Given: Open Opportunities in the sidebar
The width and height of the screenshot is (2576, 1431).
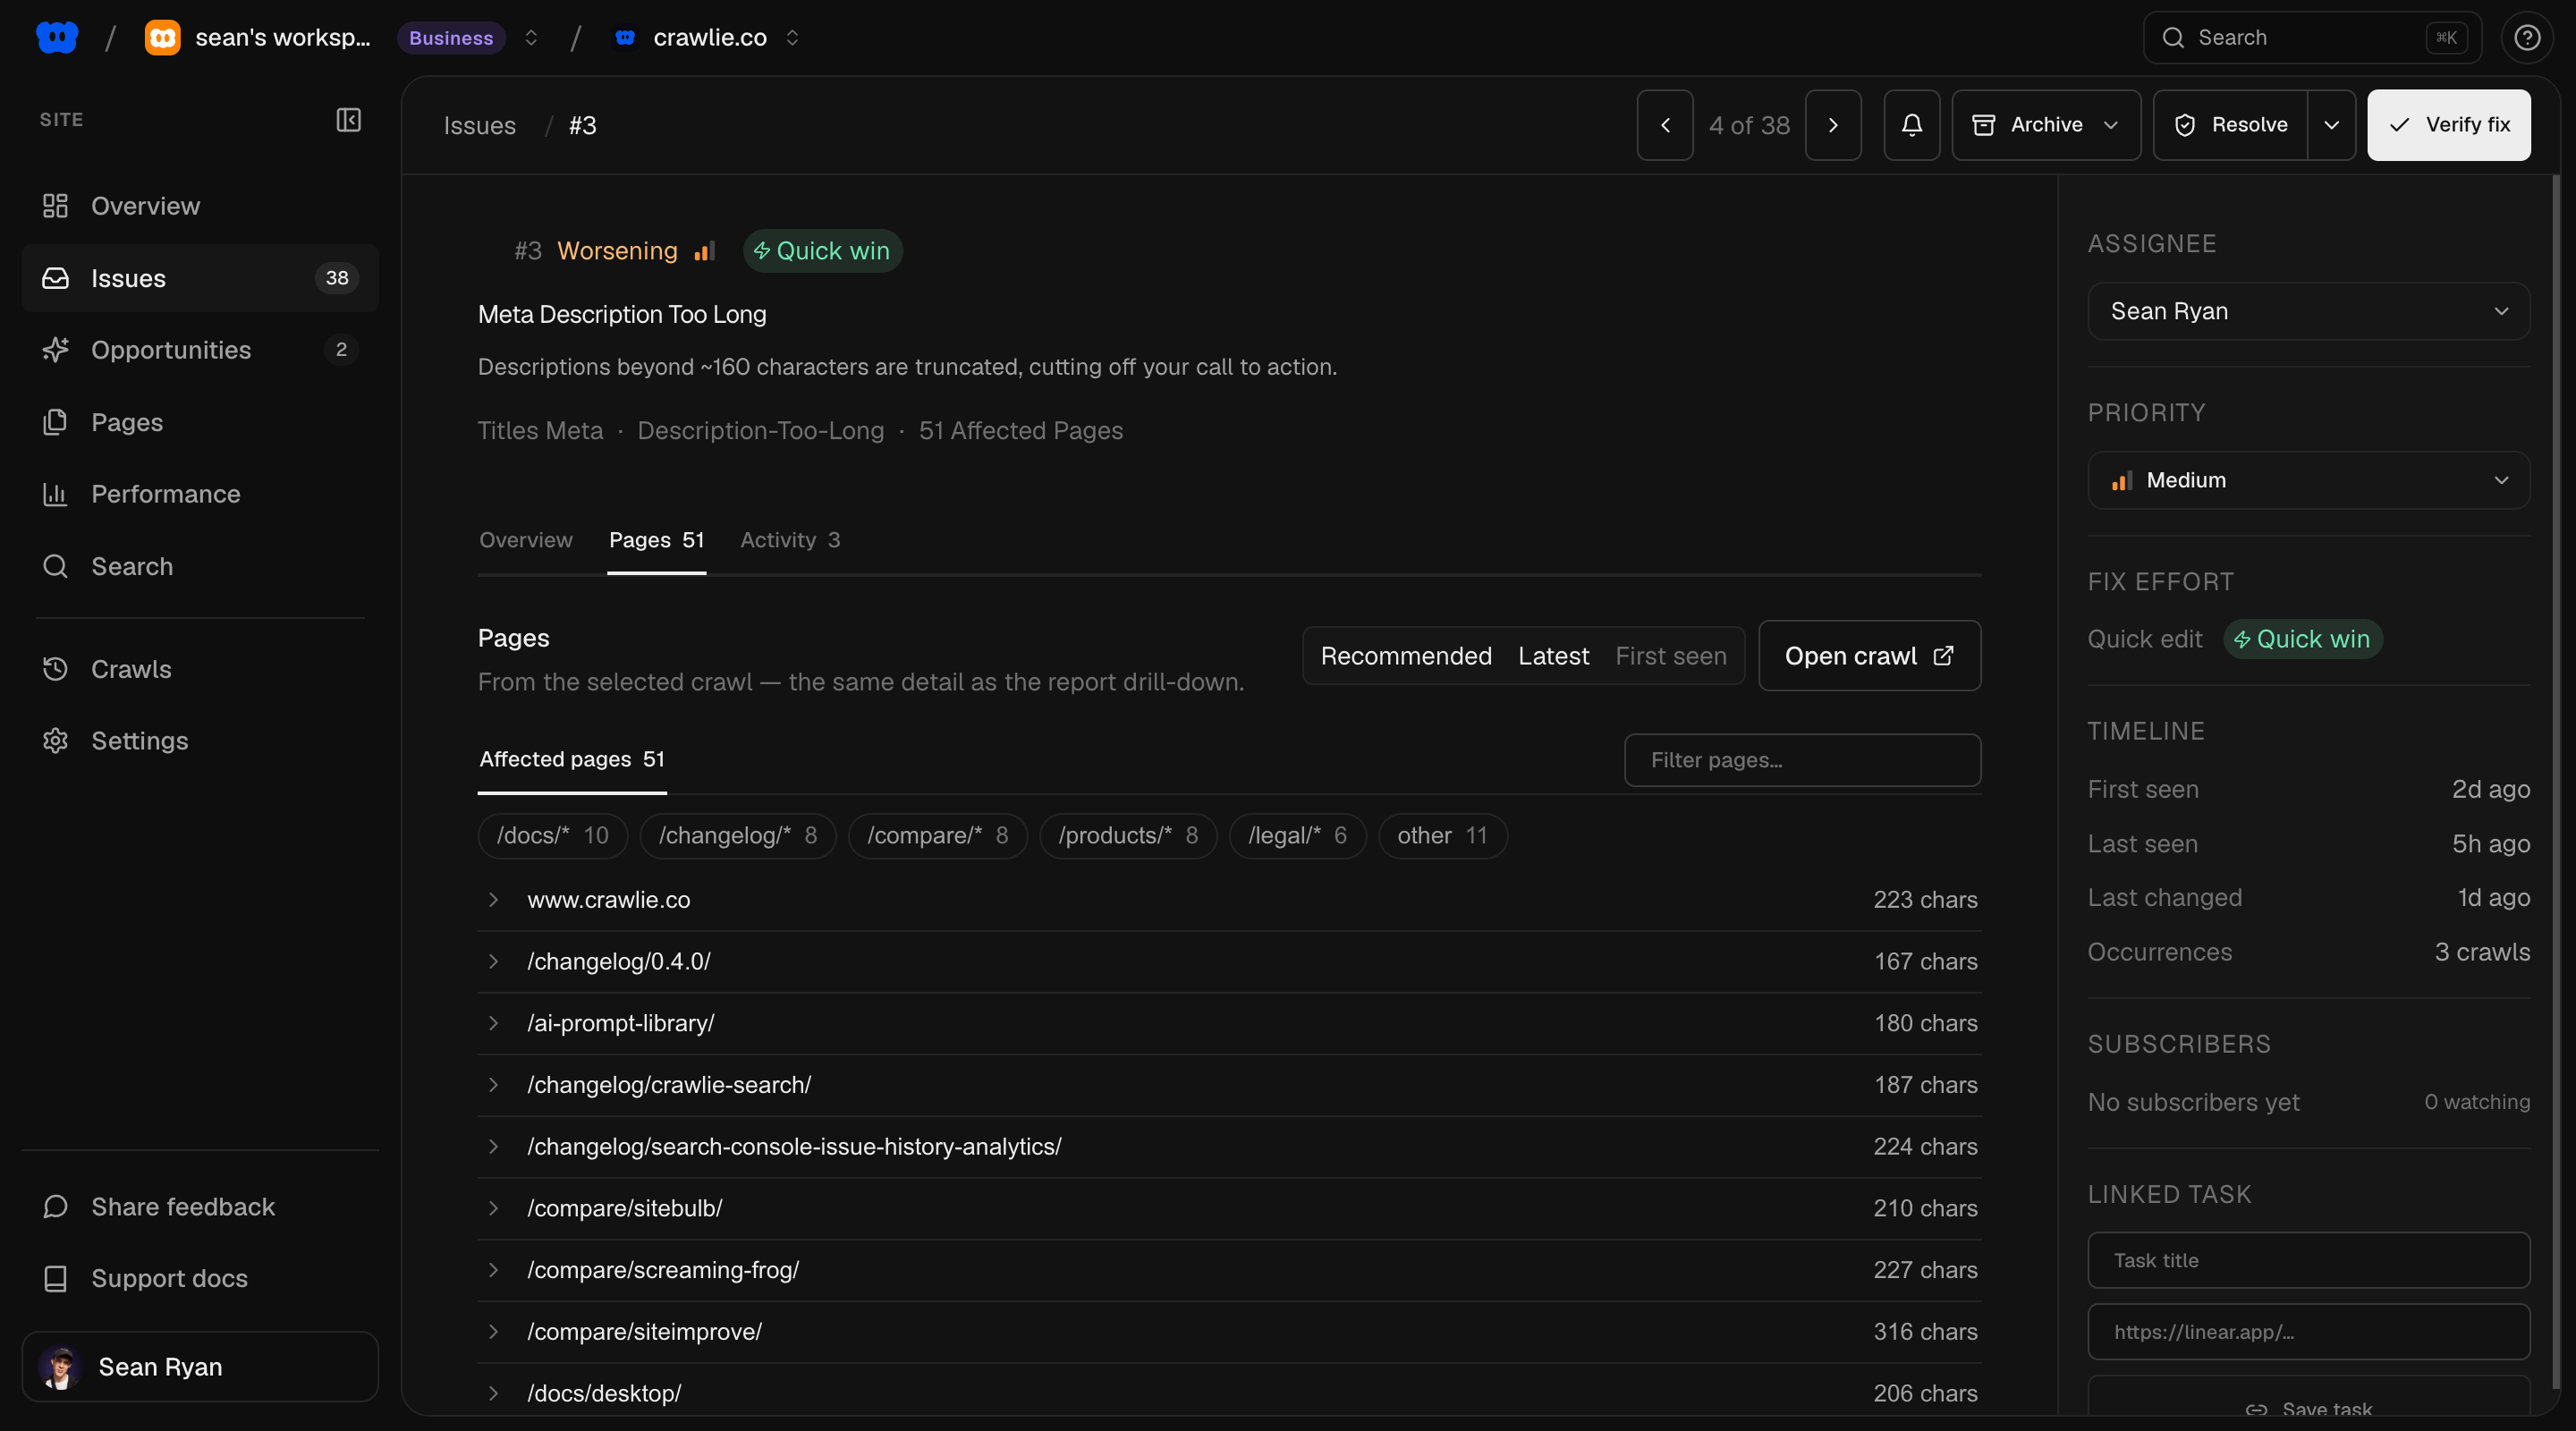Looking at the screenshot, I should [200, 350].
